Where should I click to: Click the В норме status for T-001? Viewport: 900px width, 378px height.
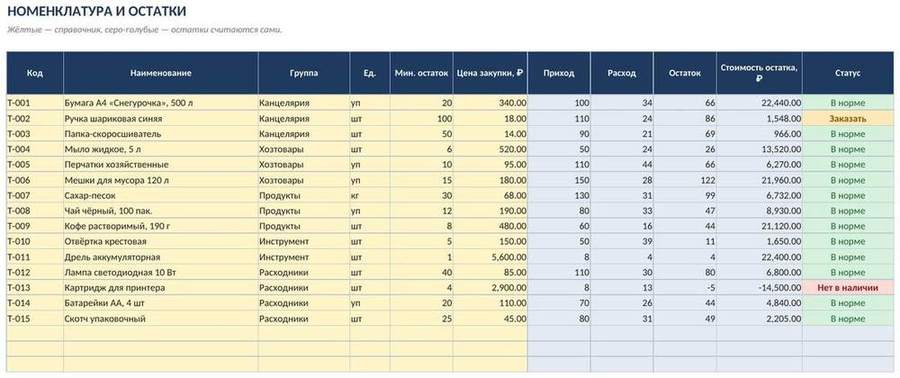pyautogui.click(x=848, y=103)
